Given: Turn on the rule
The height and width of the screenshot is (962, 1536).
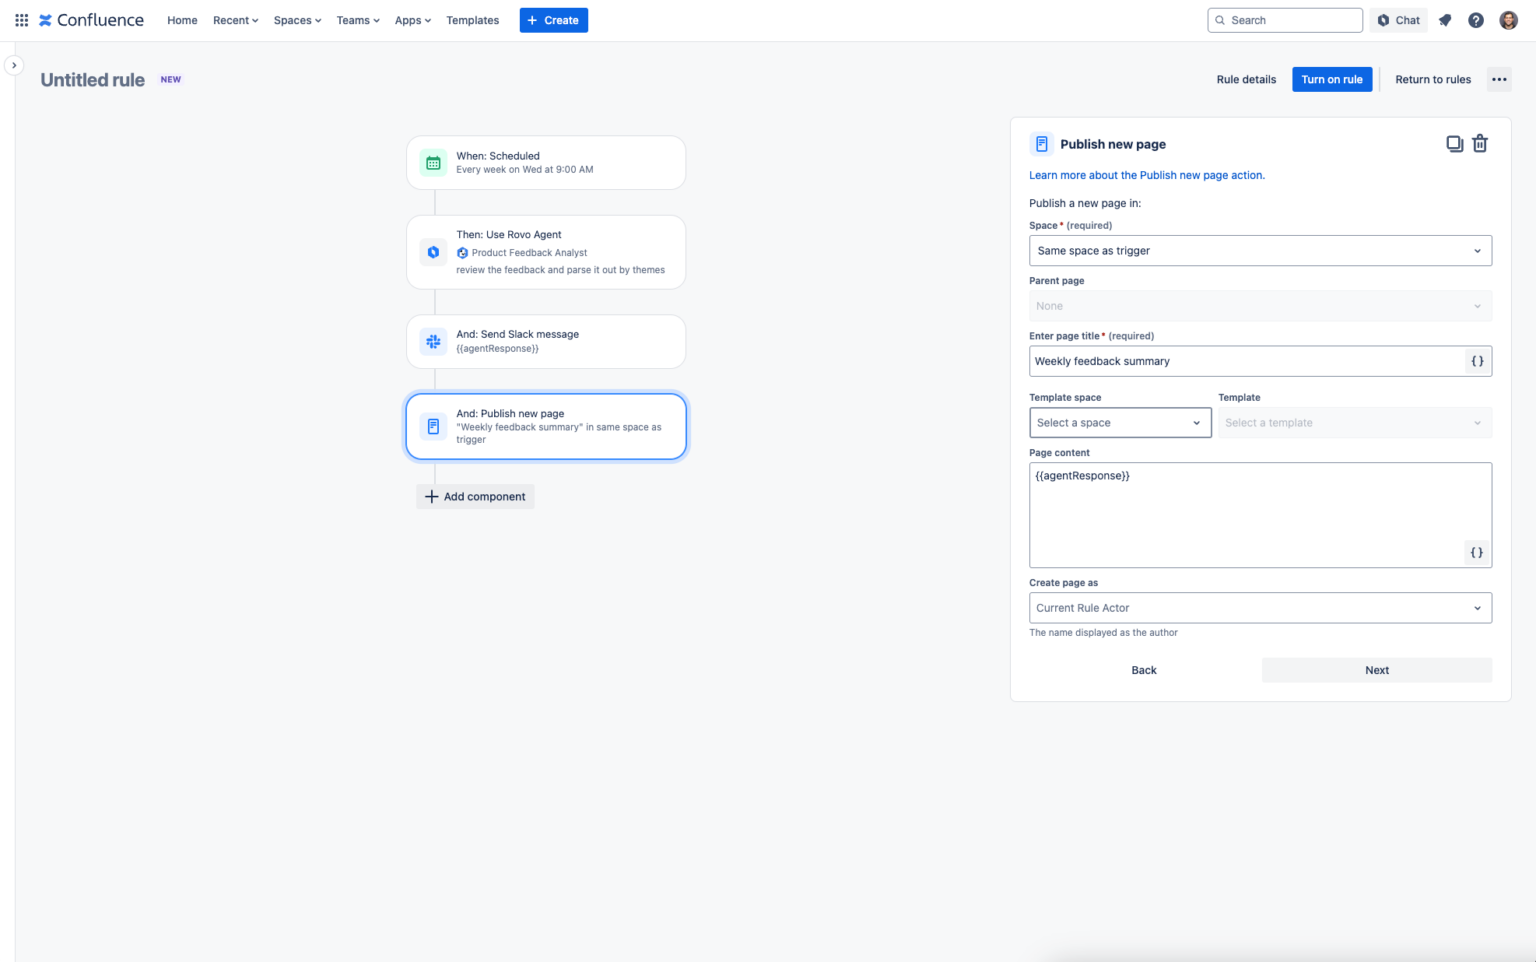Looking at the screenshot, I should pyautogui.click(x=1332, y=79).
